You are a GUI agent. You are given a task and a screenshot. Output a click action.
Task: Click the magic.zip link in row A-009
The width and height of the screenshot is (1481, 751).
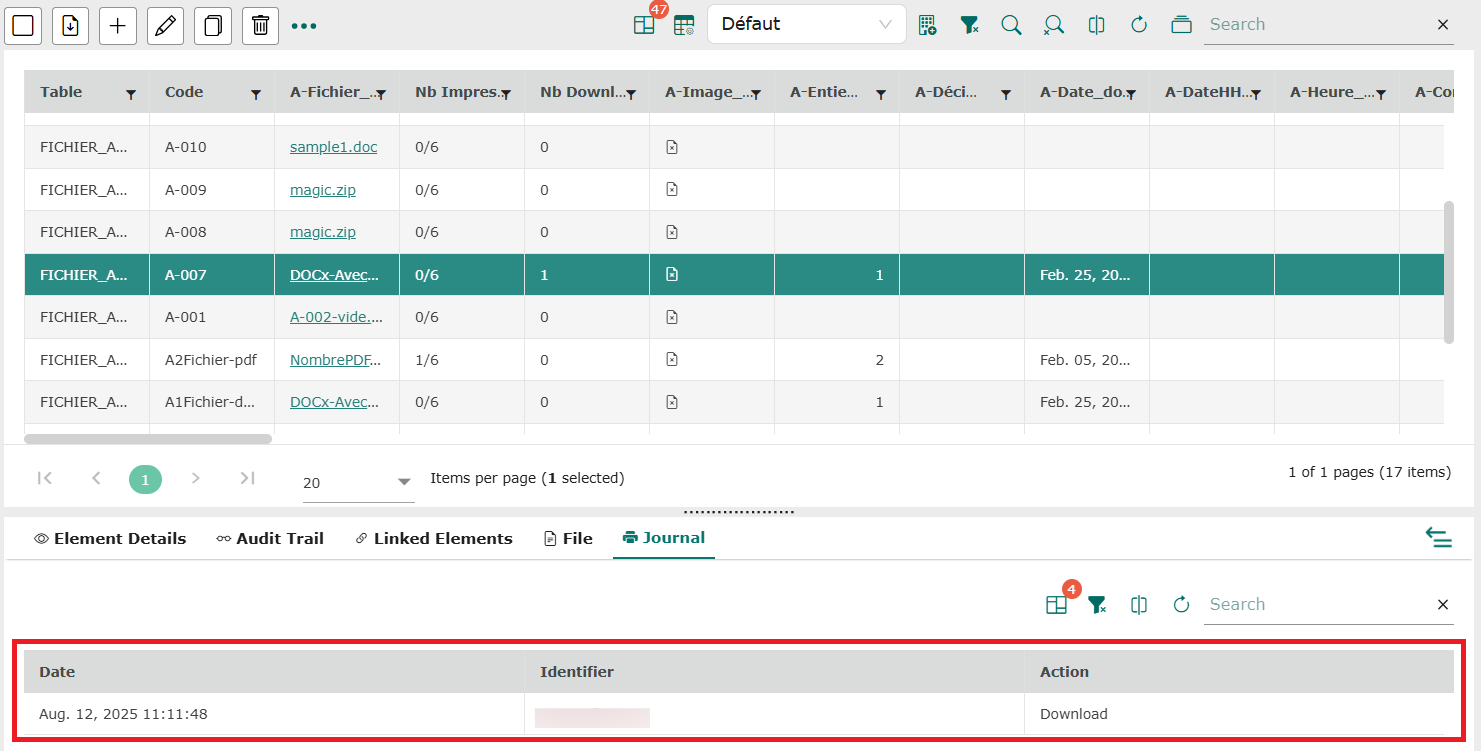click(322, 190)
